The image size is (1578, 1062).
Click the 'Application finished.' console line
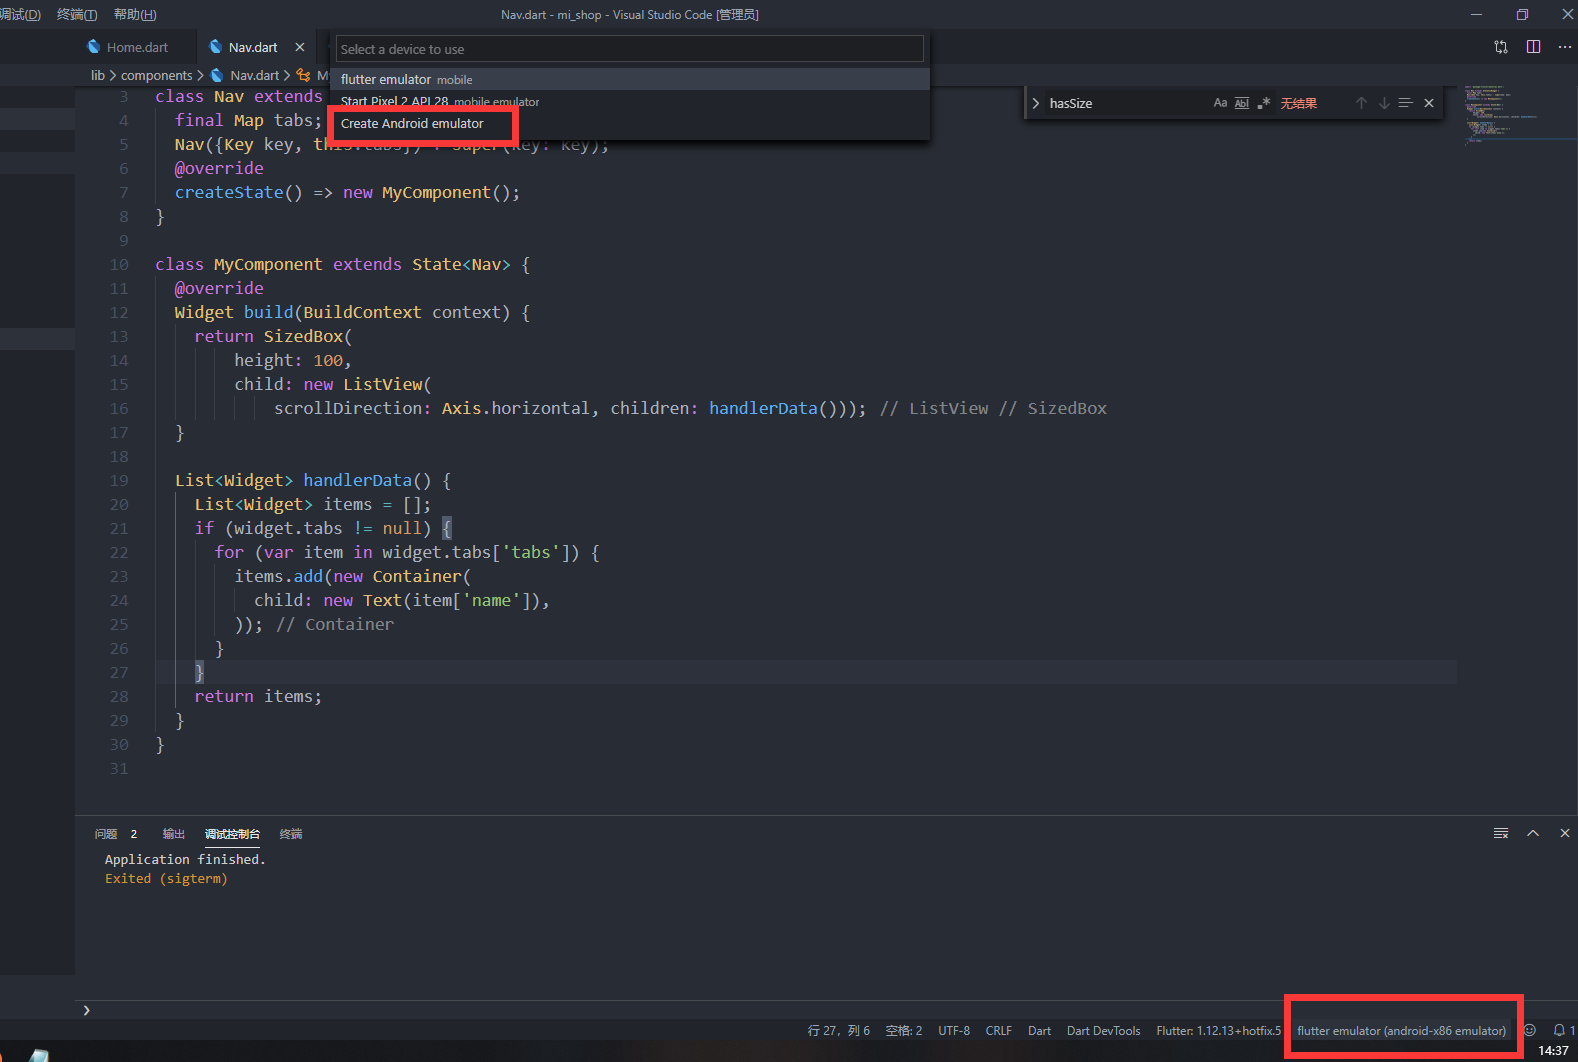coord(185,859)
